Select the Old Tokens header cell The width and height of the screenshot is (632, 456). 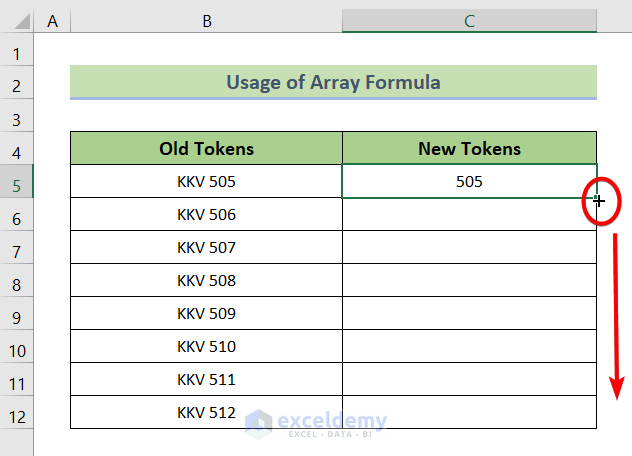(x=206, y=149)
